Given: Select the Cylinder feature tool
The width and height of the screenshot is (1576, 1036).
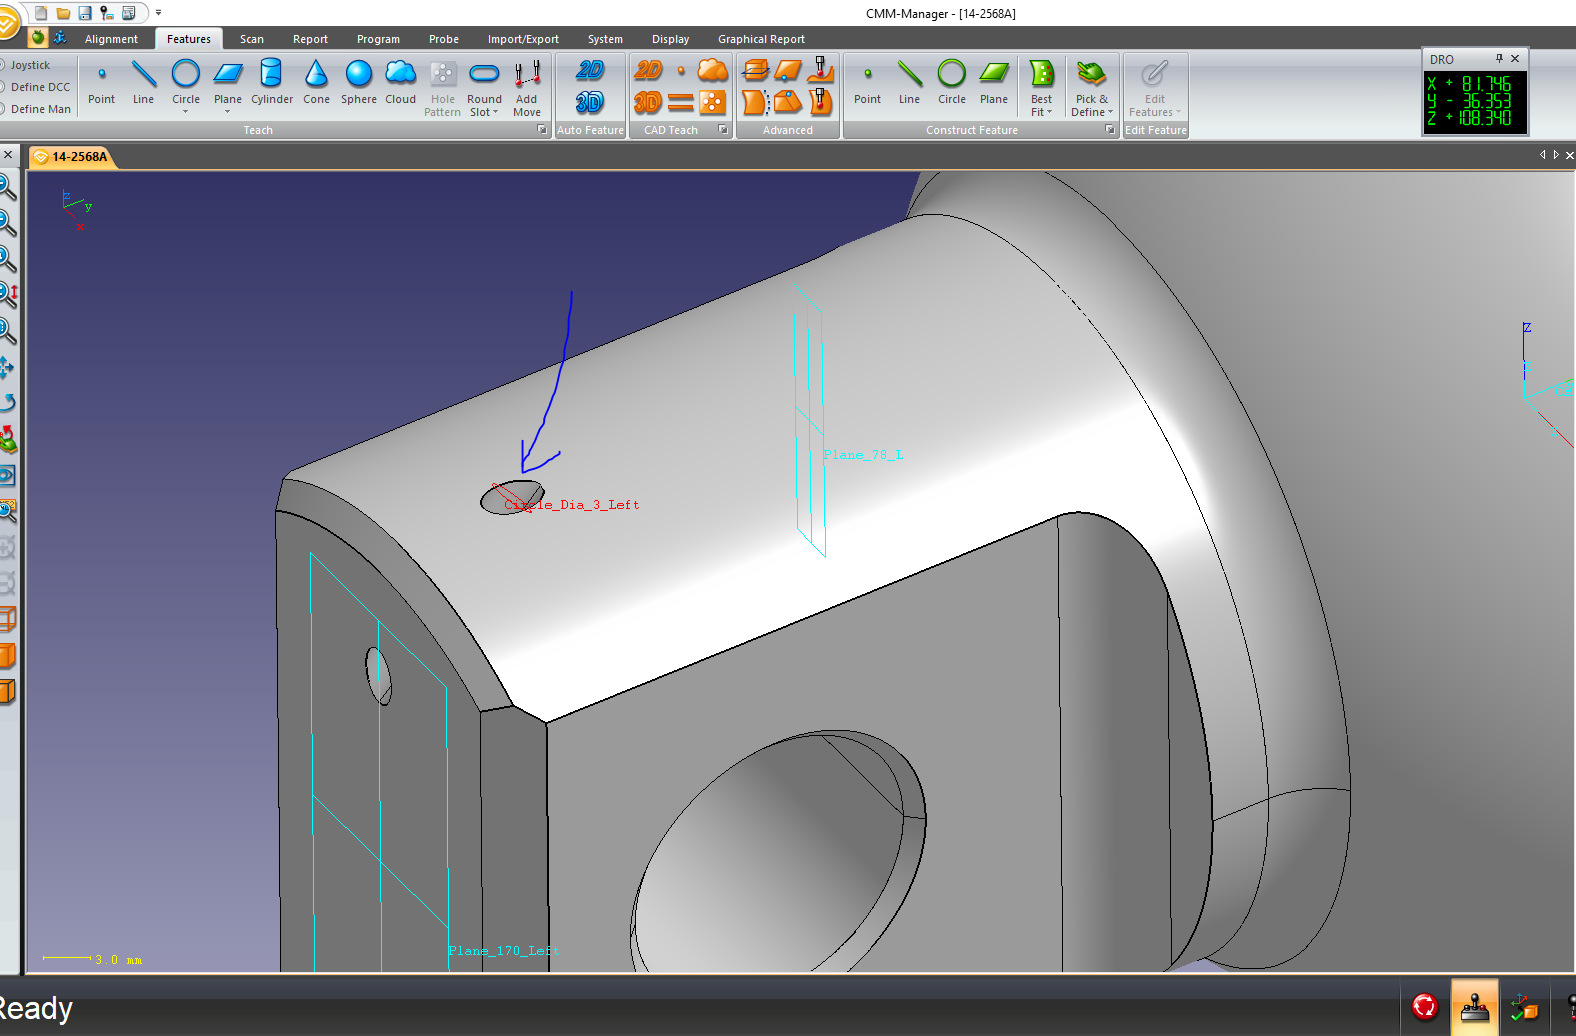Looking at the screenshot, I should (272, 82).
